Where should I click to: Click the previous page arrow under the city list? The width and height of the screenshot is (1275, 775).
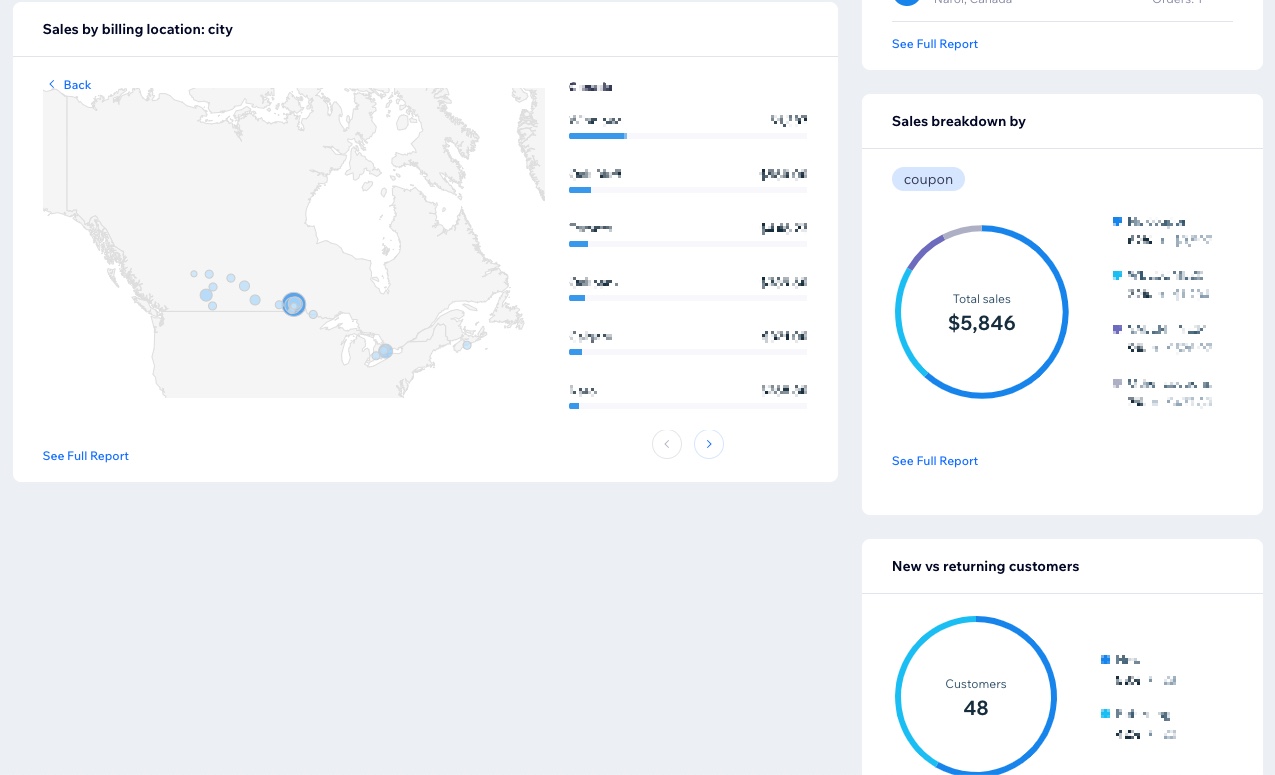(x=667, y=444)
